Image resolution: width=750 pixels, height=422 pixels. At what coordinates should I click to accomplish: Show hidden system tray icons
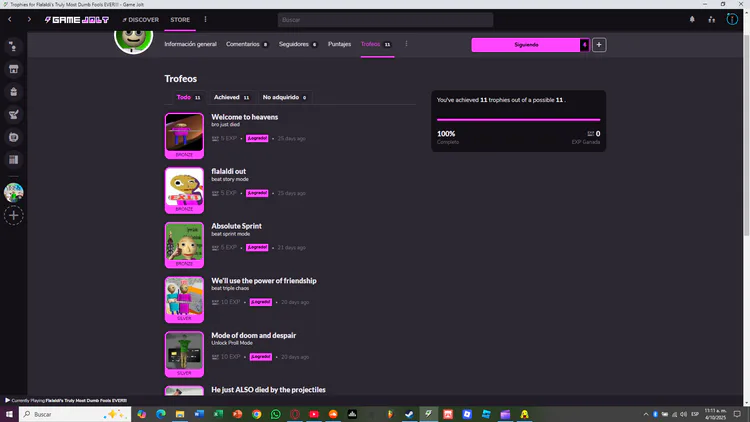coord(646,414)
